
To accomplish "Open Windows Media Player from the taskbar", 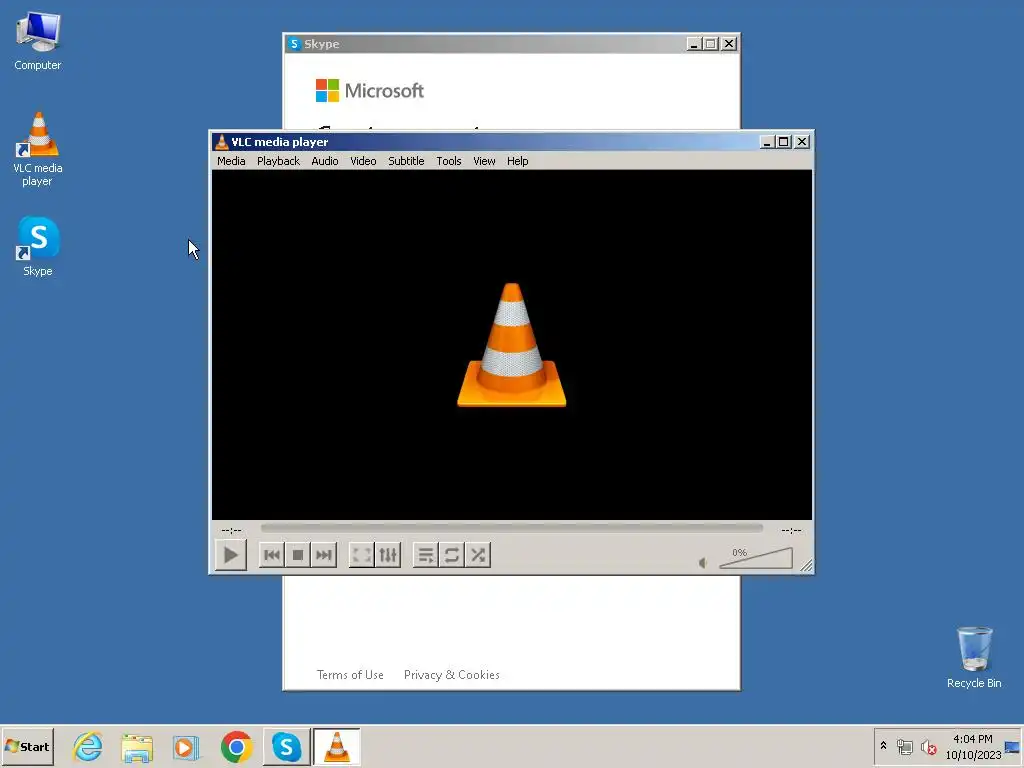I will [186, 746].
